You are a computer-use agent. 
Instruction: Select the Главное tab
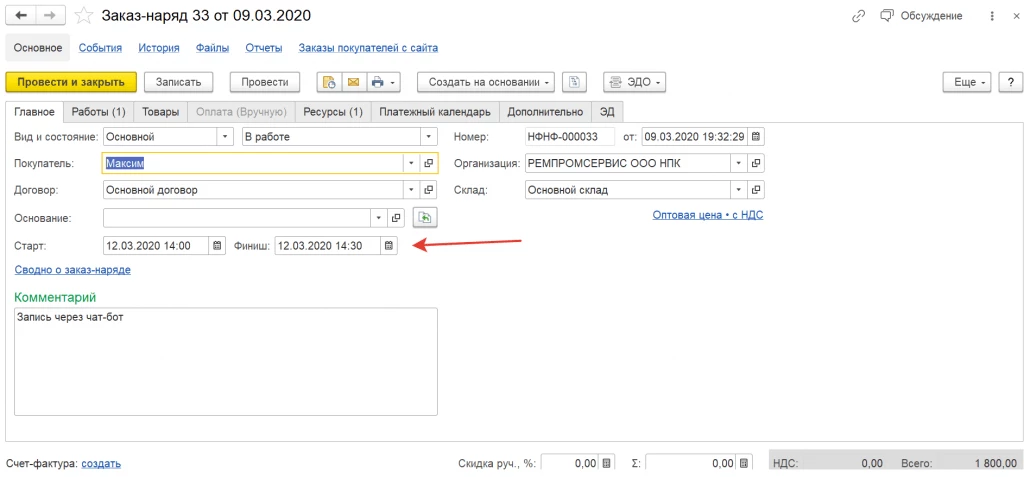(35, 112)
